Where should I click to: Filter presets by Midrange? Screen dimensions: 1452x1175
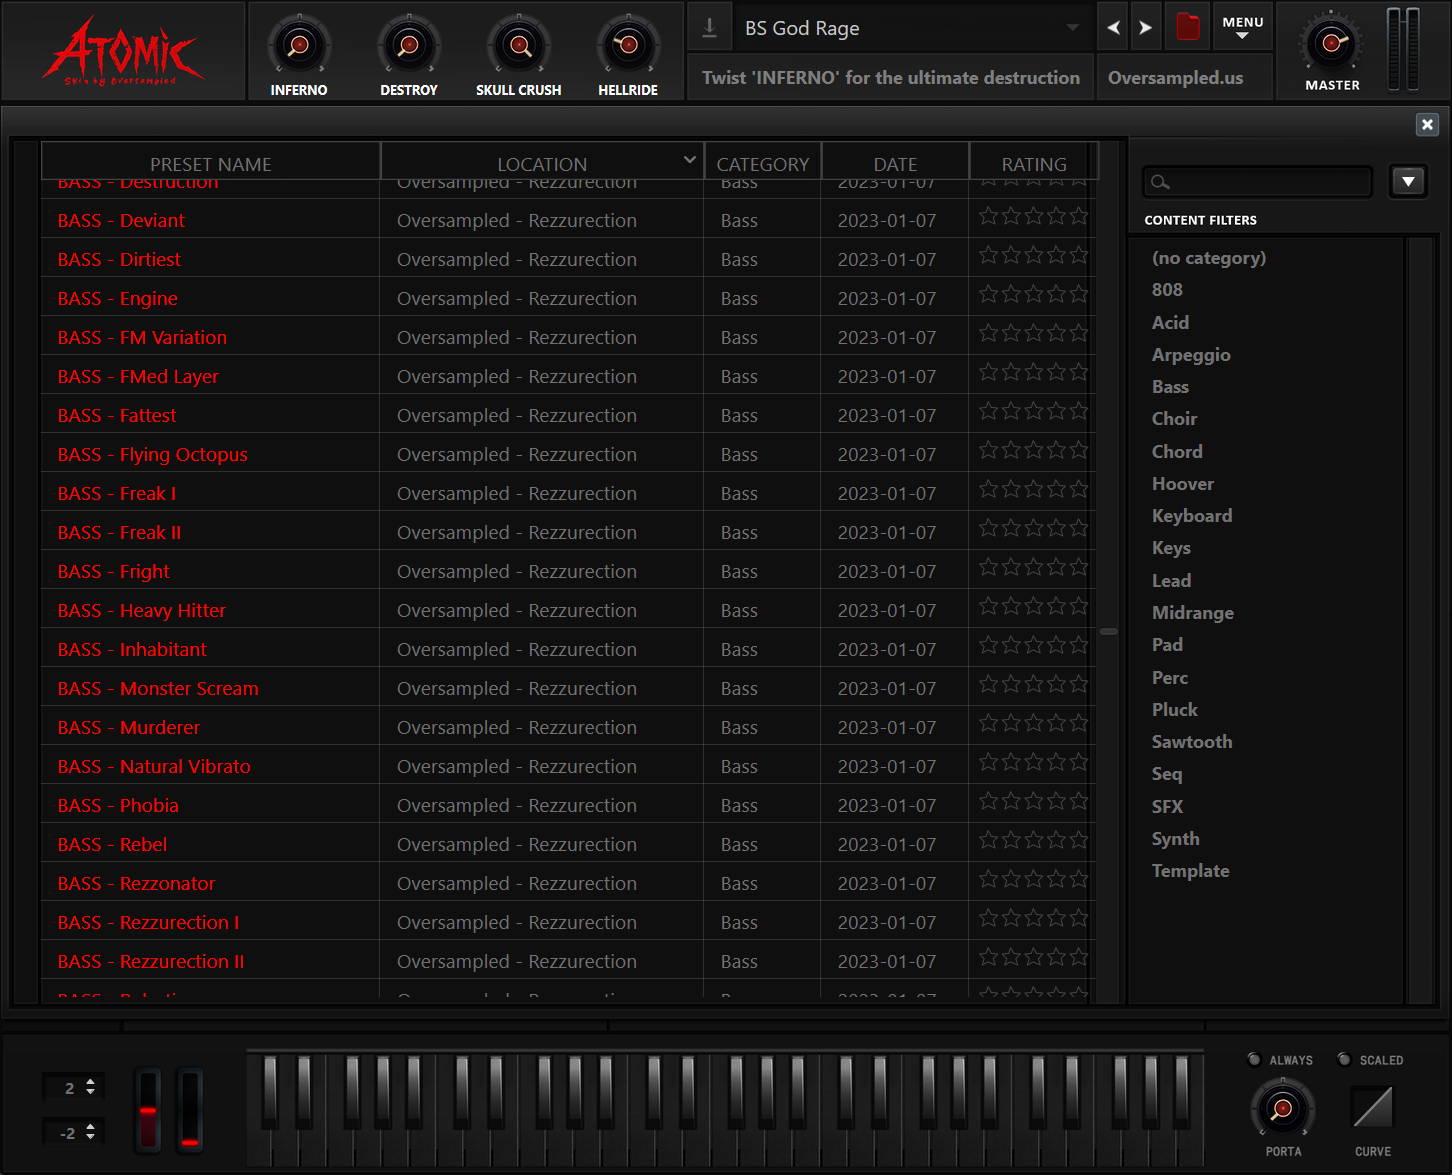point(1192,613)
